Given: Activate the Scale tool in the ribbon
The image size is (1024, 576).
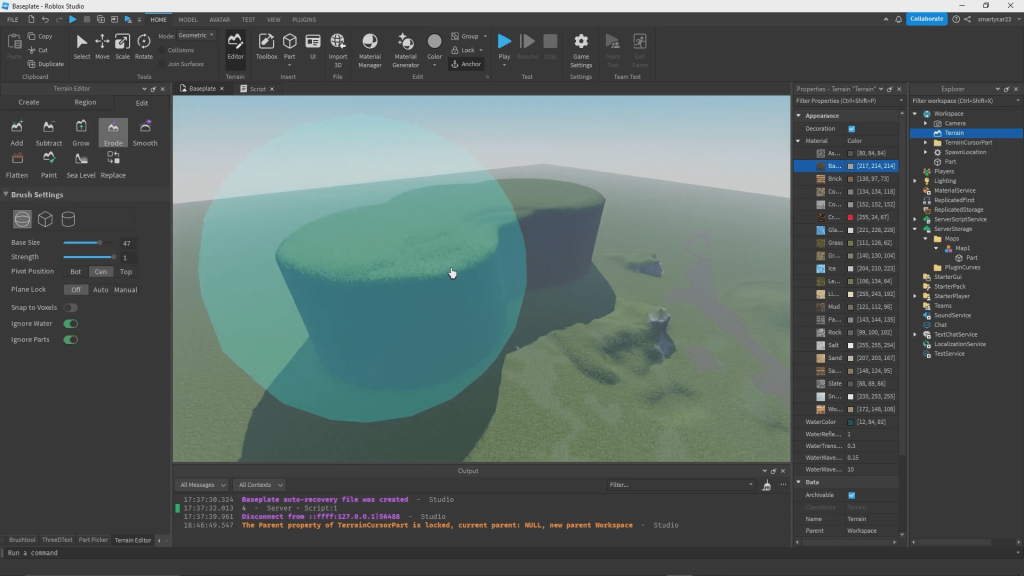Looking at the screenshot, I should coord(122,46).
